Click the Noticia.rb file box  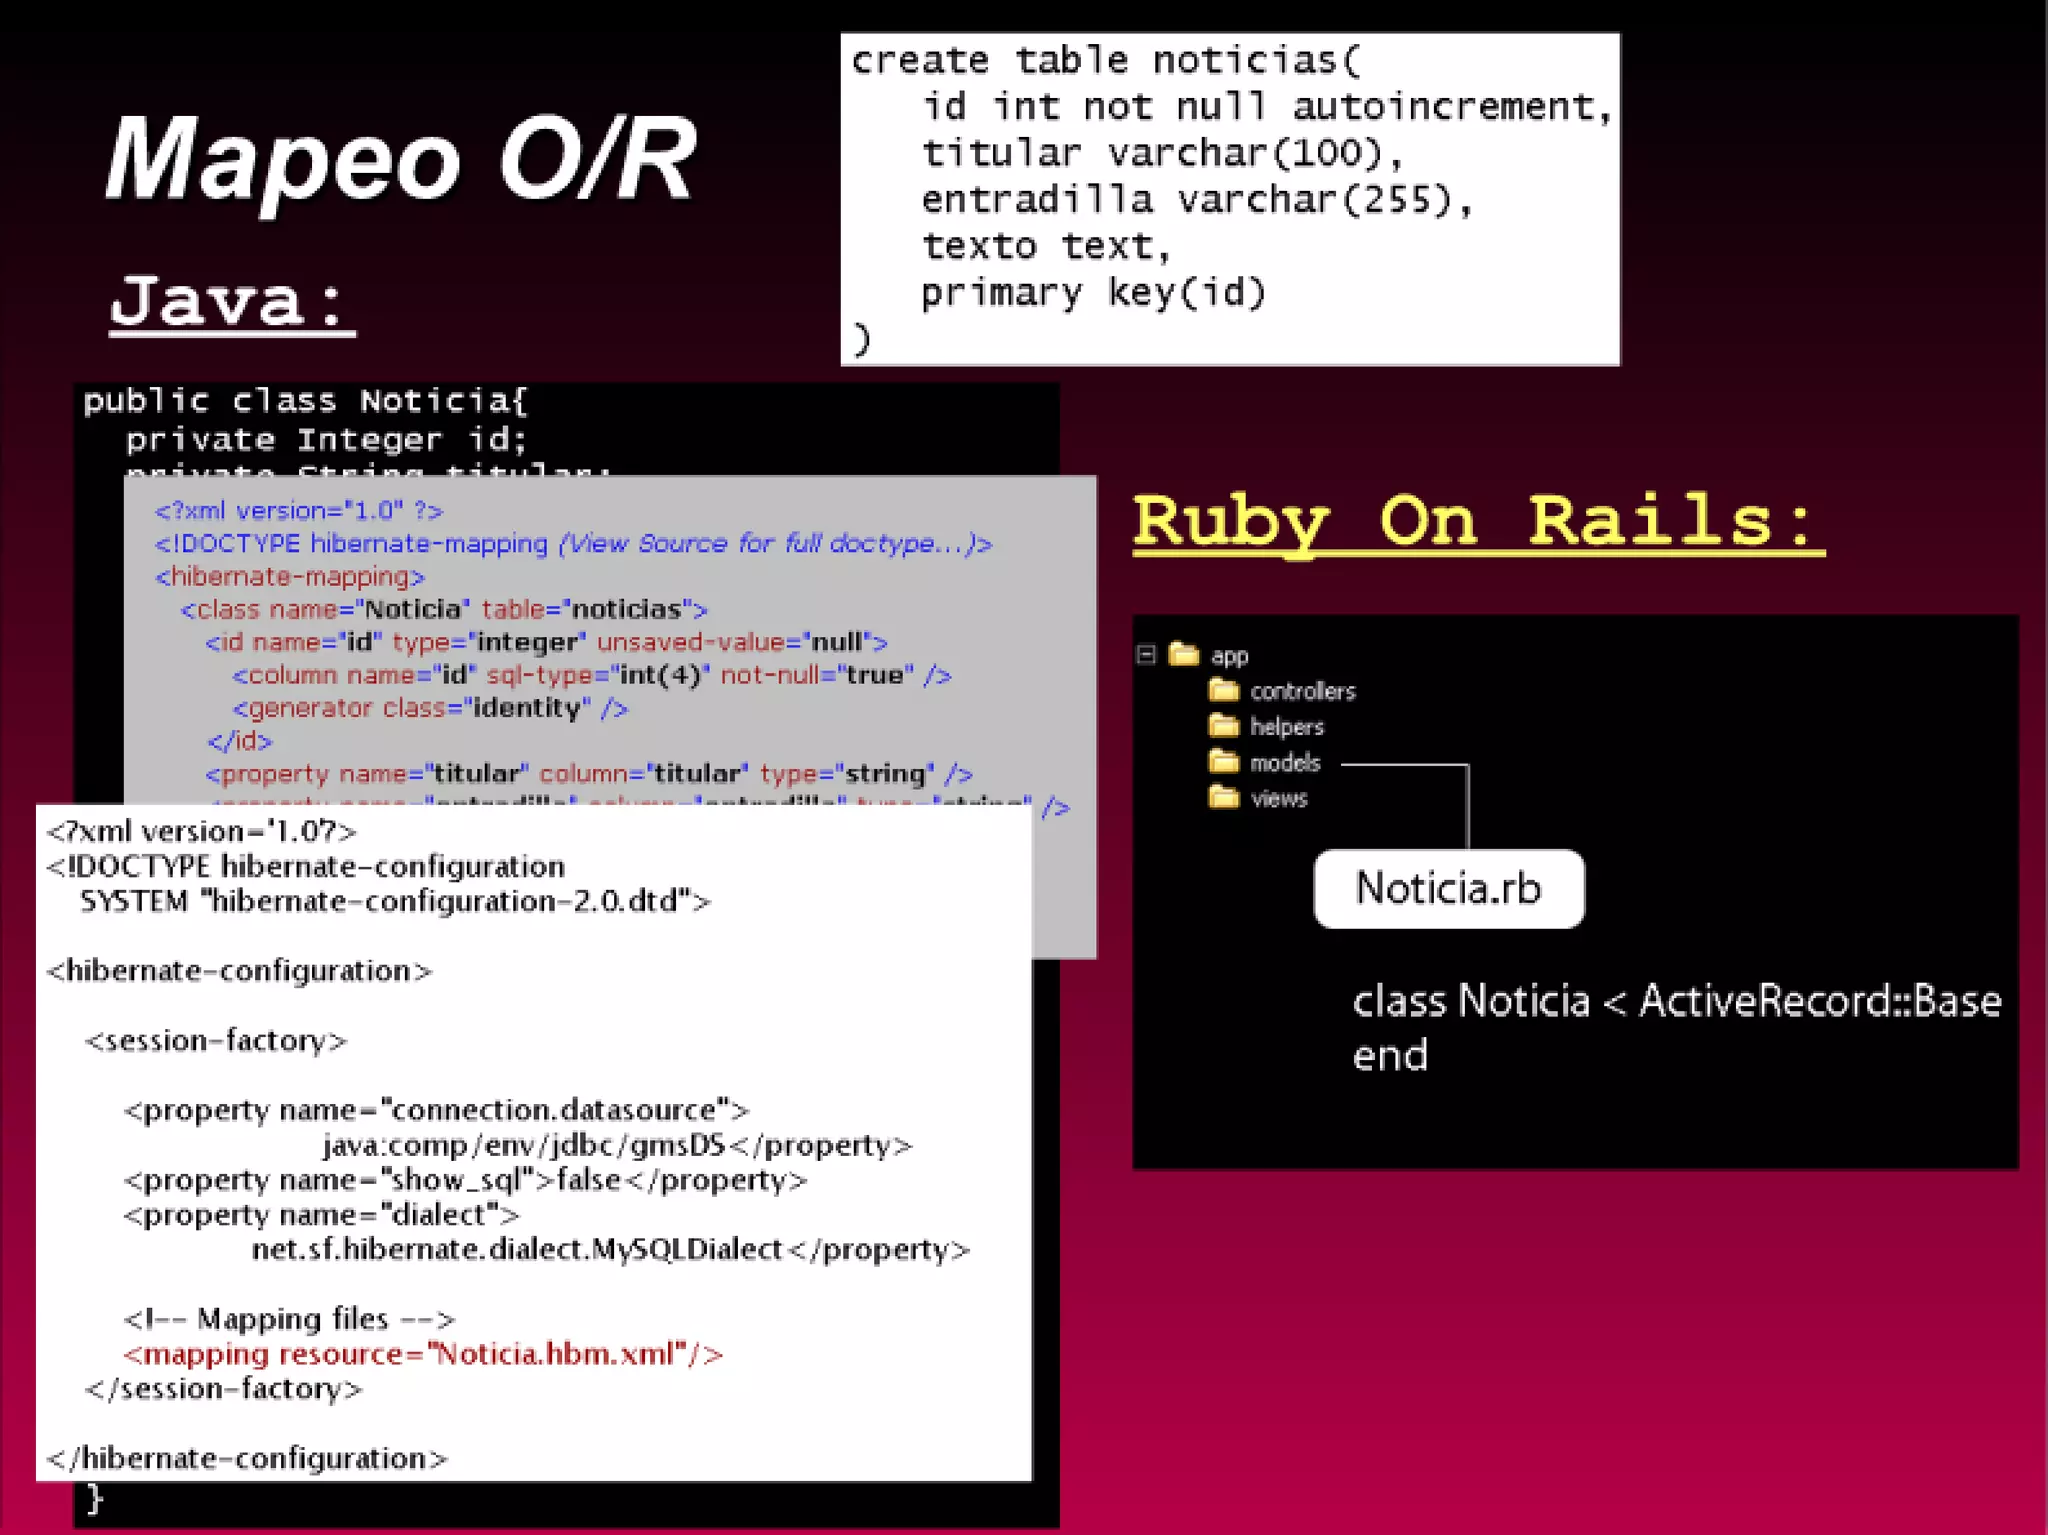point(1449,889)
